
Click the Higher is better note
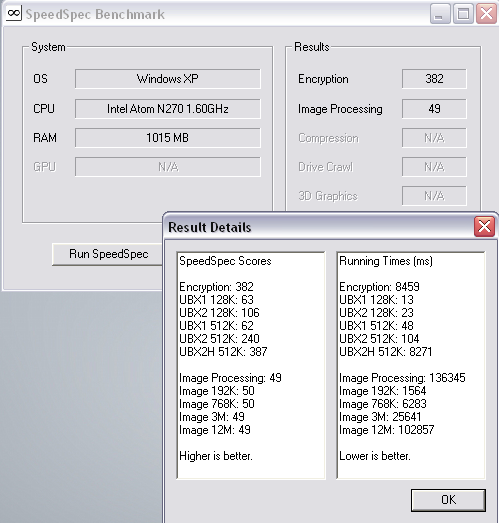tap(215, 456)
